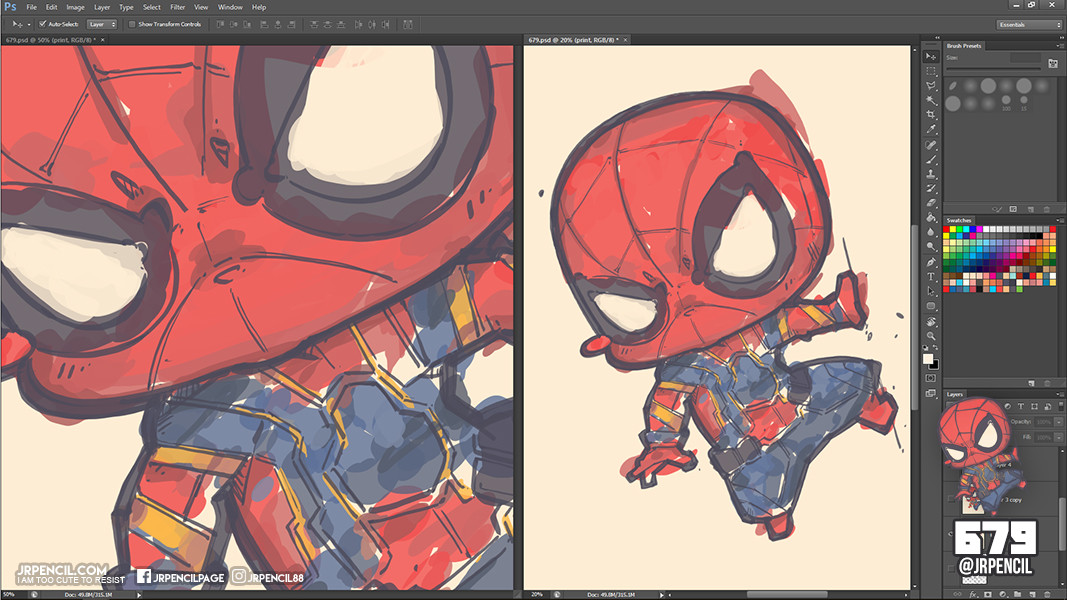Choose the pure red swatch, first in top row
The height and width of the screenshot is (600, 1067).
[947, 230]
